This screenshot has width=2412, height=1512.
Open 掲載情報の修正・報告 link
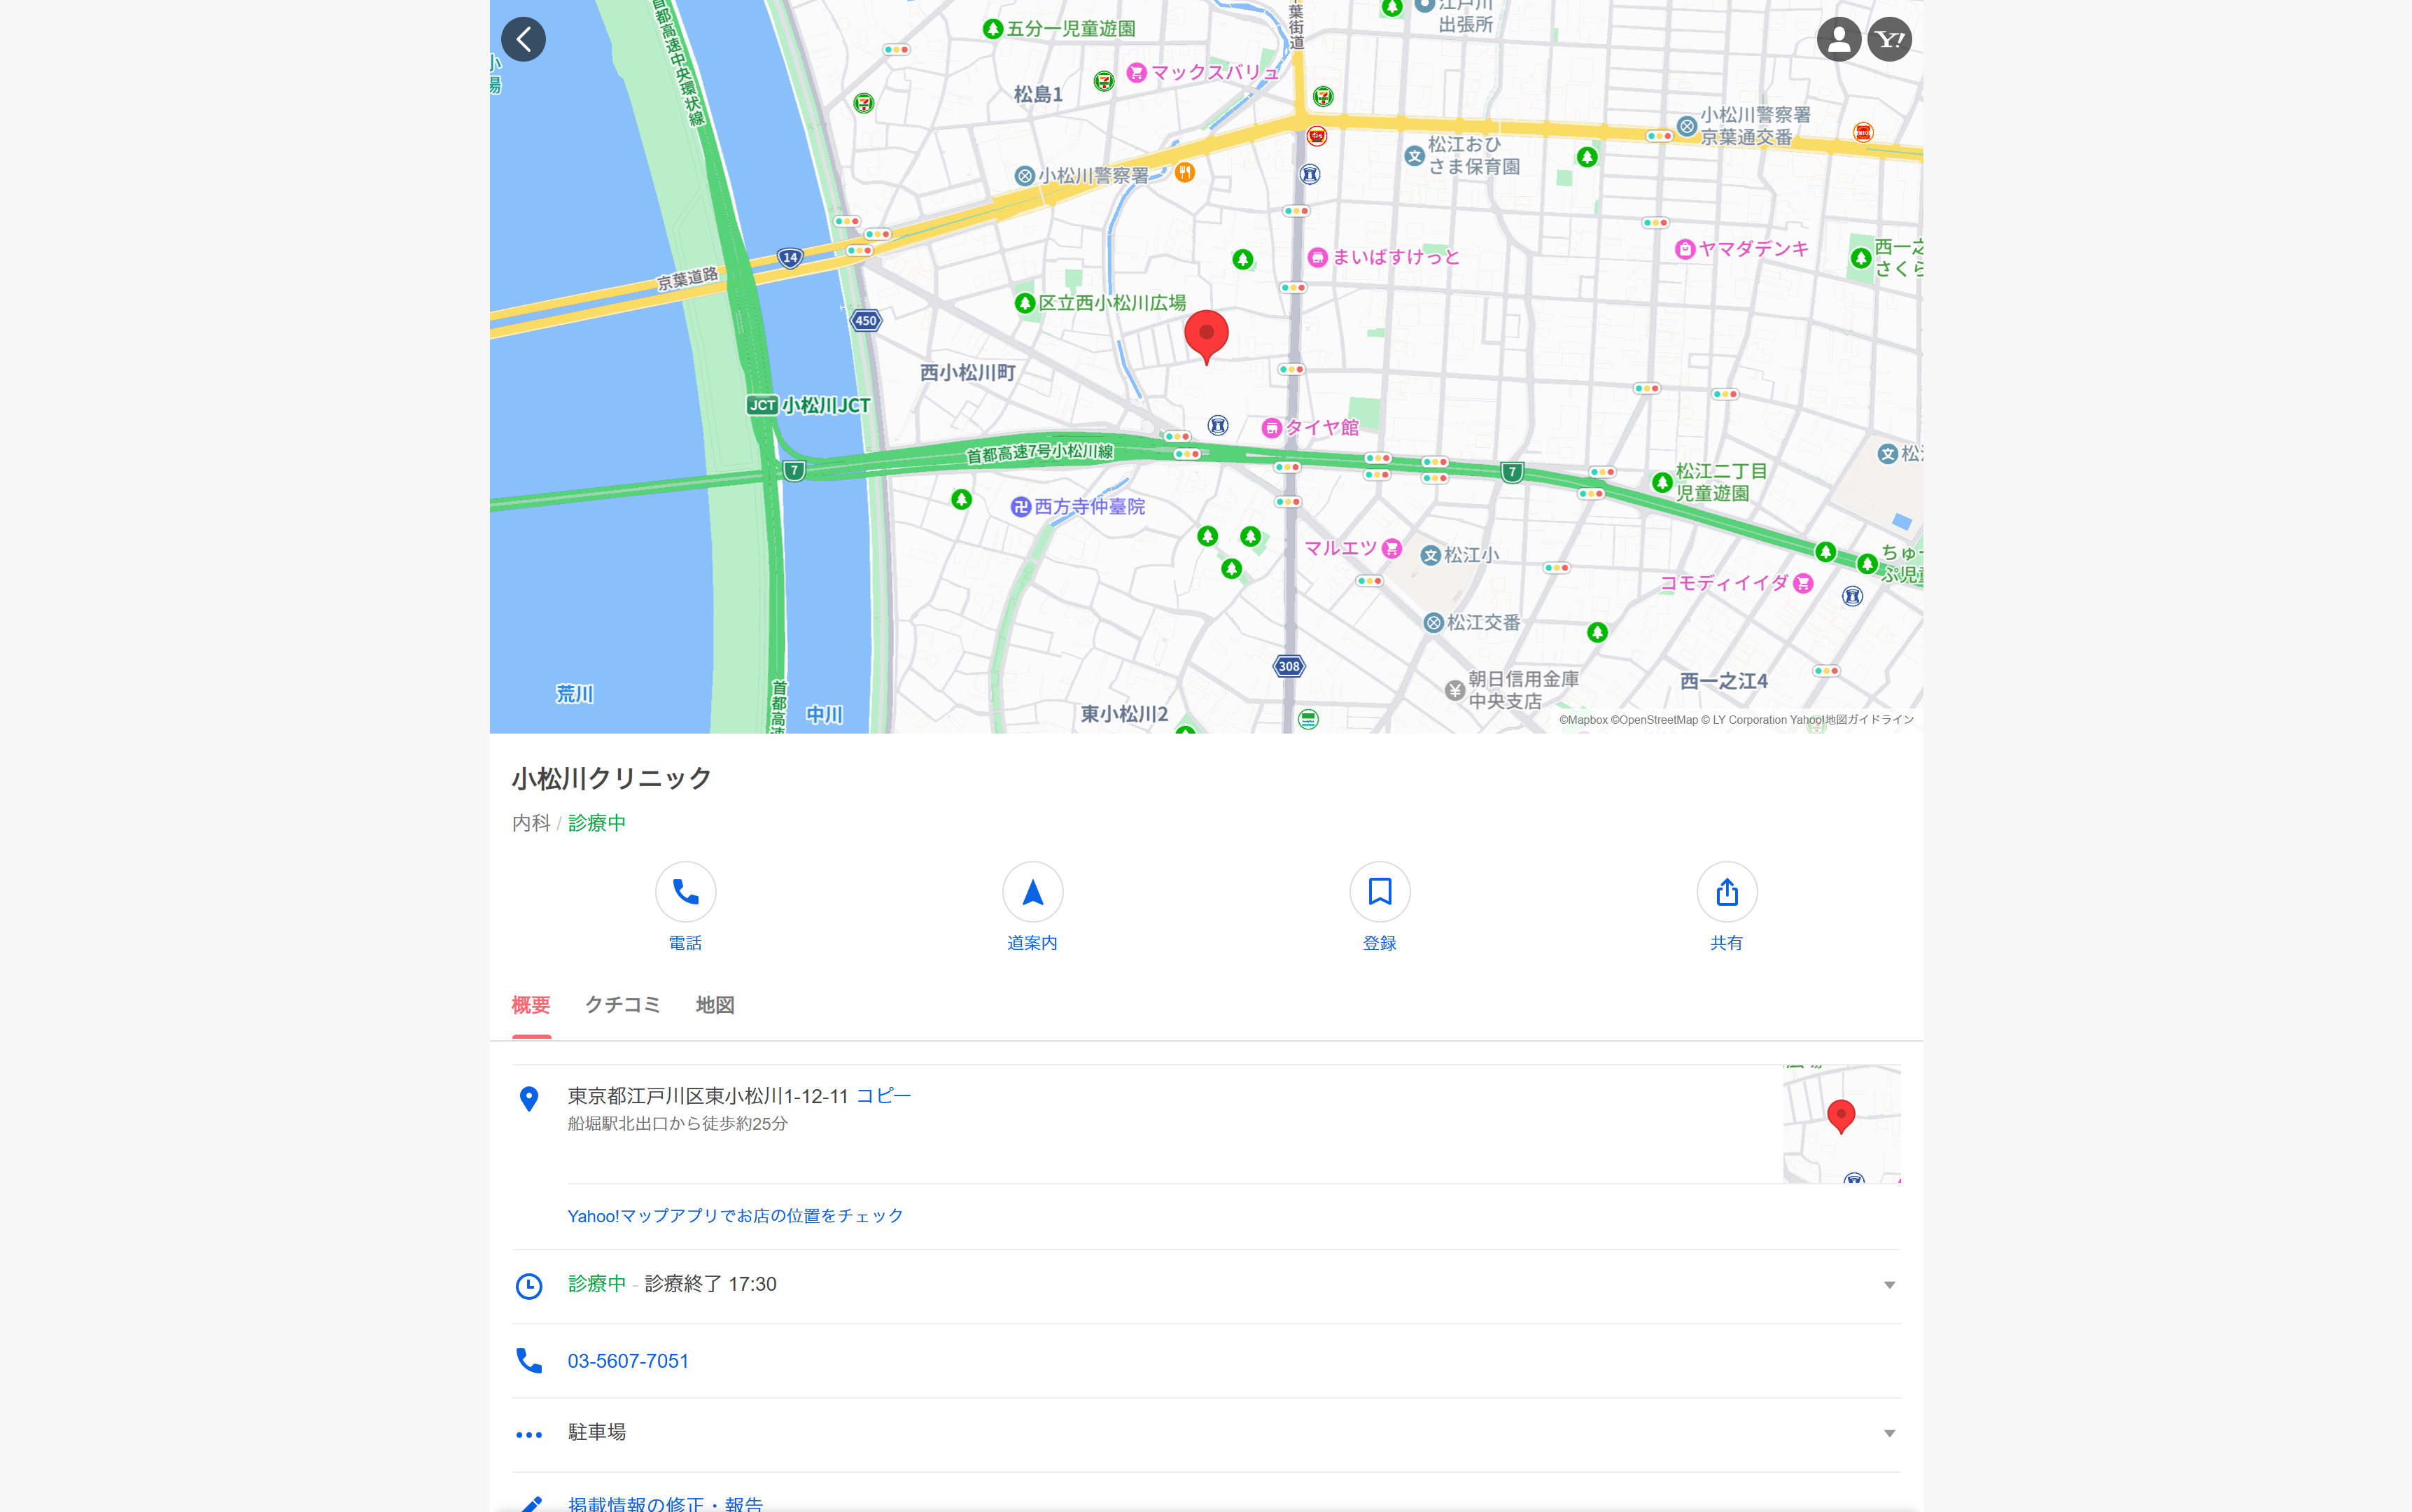[x=665, y=1503]
